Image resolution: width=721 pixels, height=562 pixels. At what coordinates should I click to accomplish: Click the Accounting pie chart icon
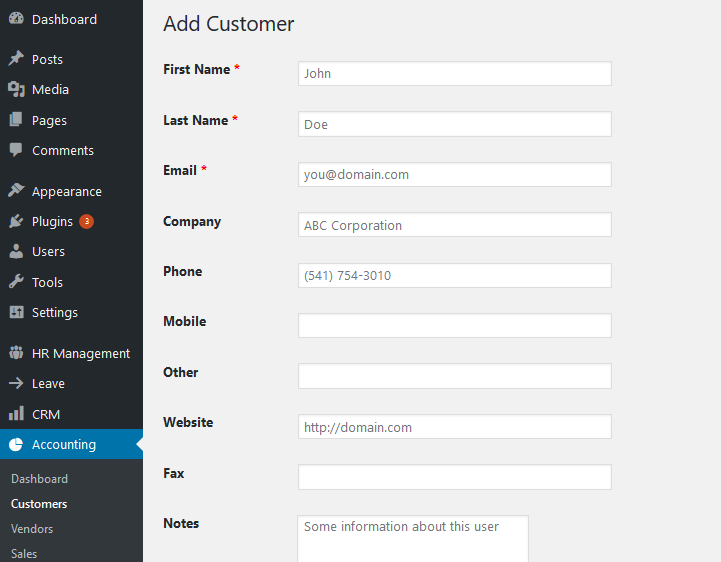16,444
